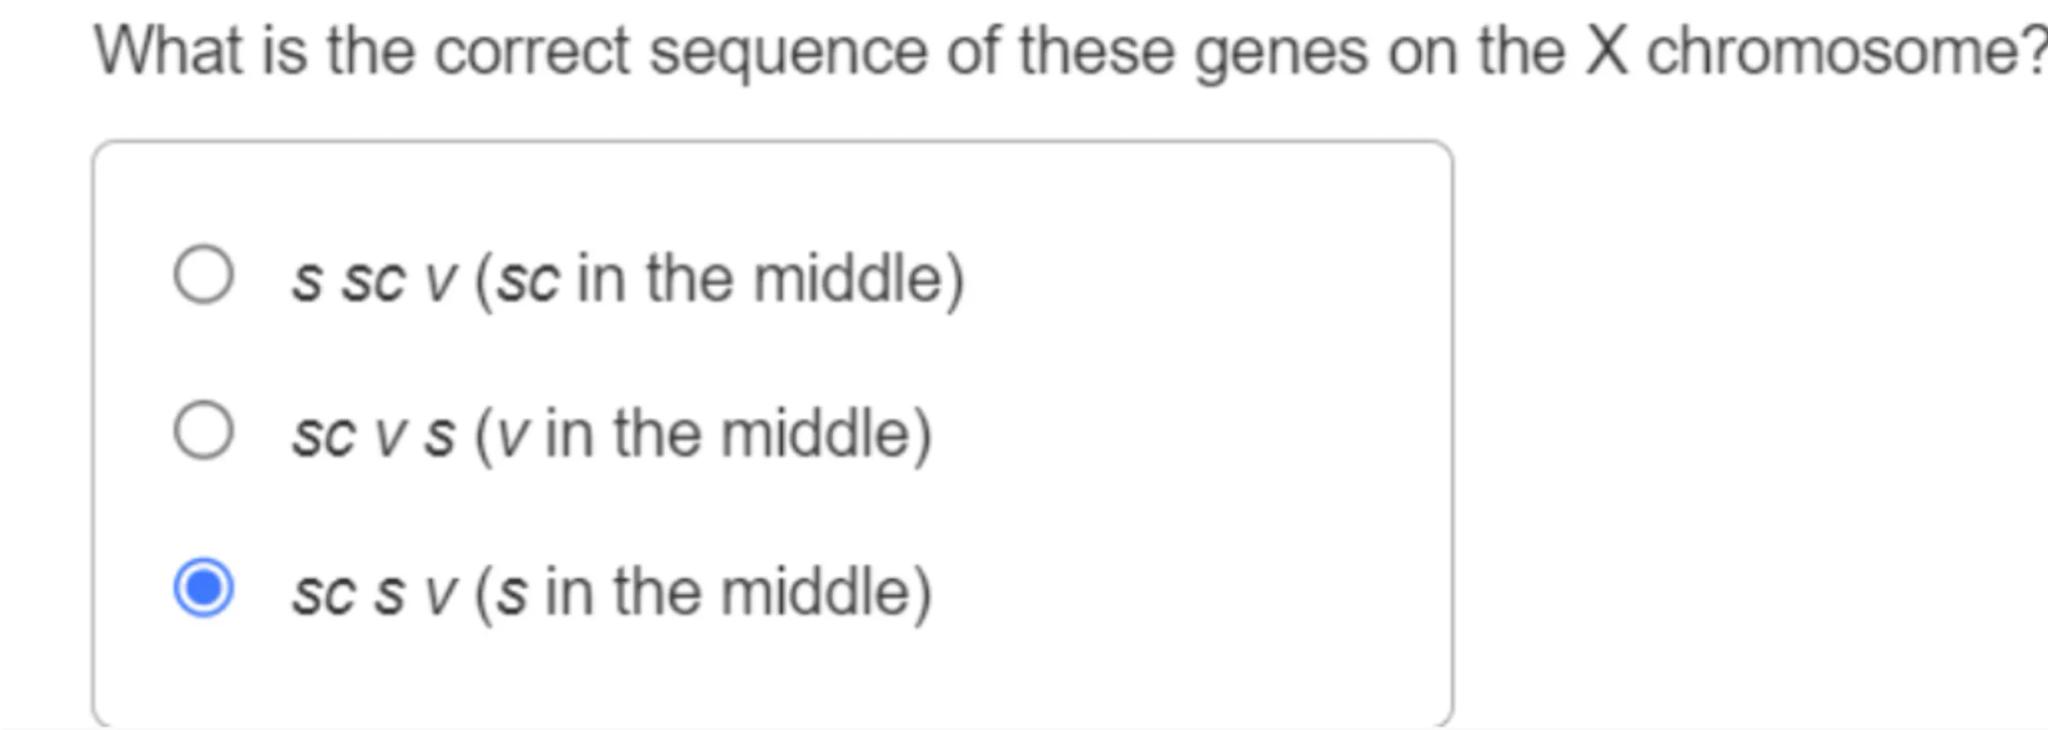This screenshot has height=730, width=2048.
Task: Click the word "chromosome" in the question
Action: click(1838, 50)
